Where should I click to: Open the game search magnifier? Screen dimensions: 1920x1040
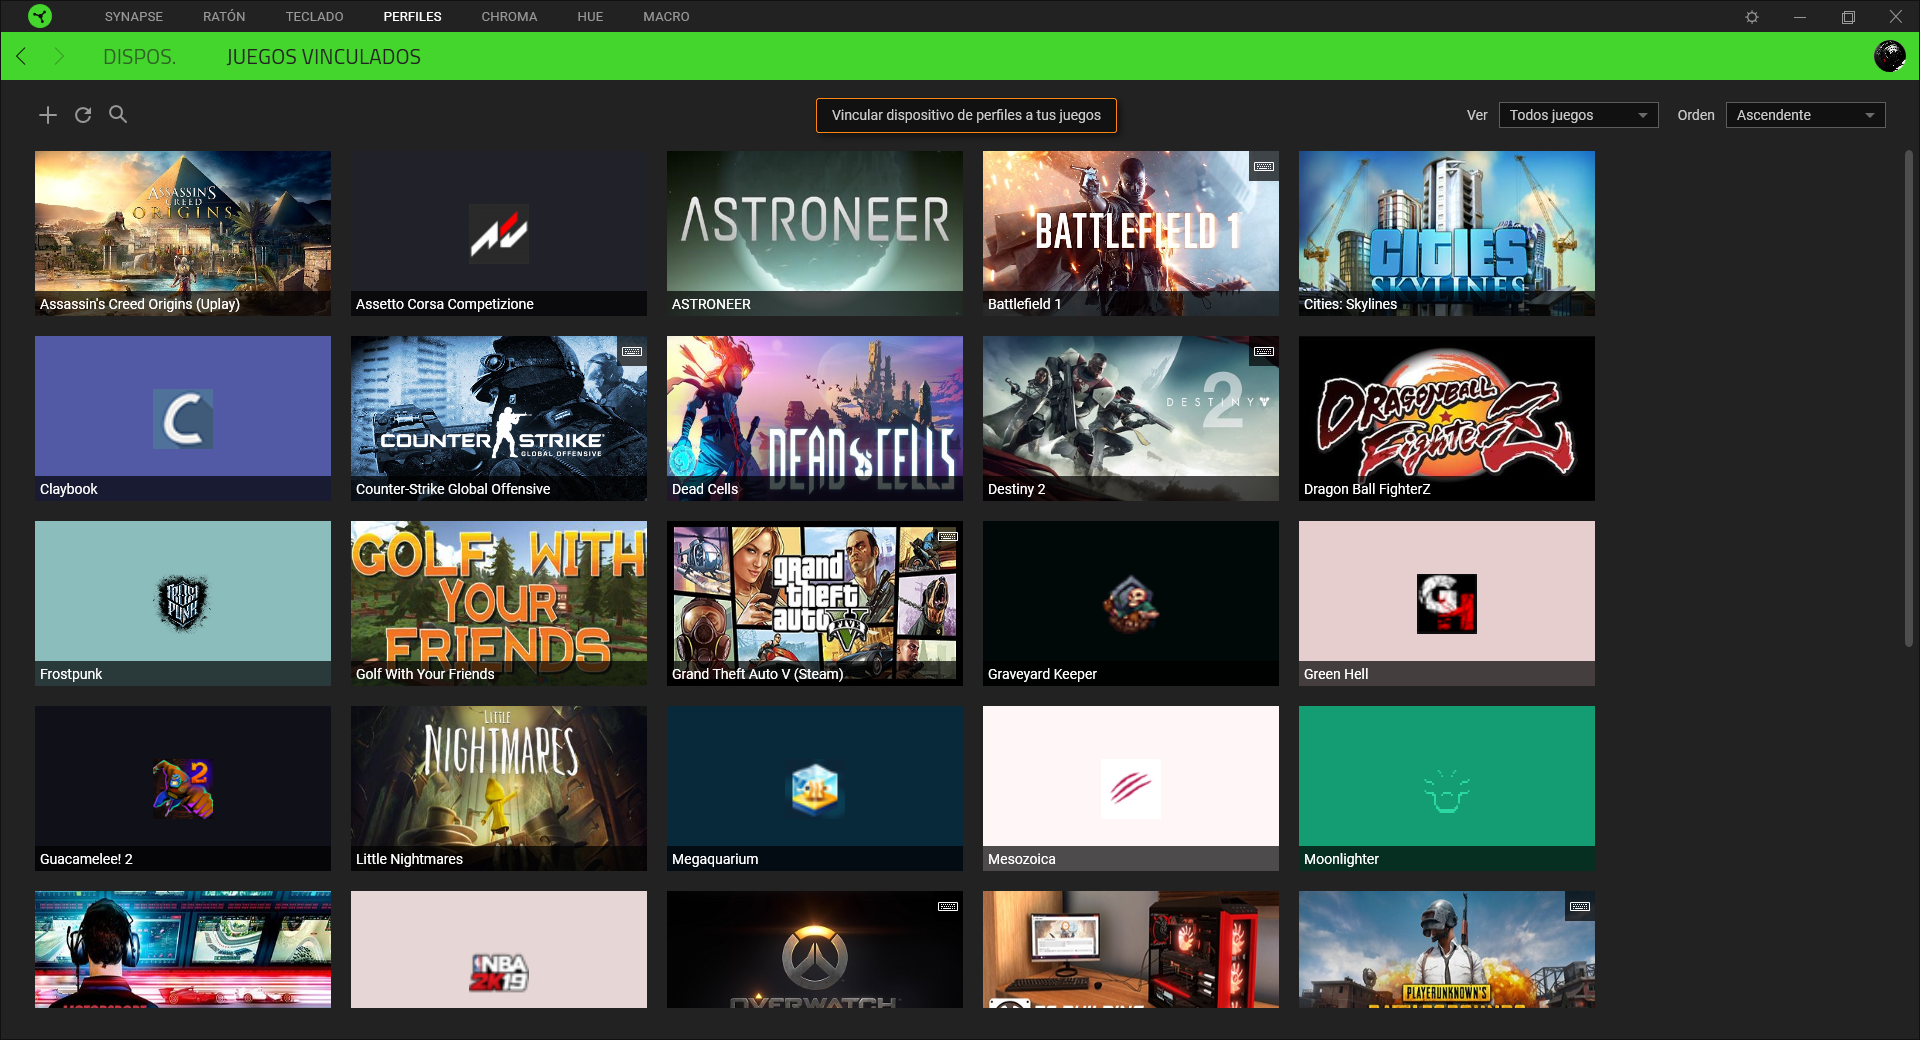(x=118, y=114)
